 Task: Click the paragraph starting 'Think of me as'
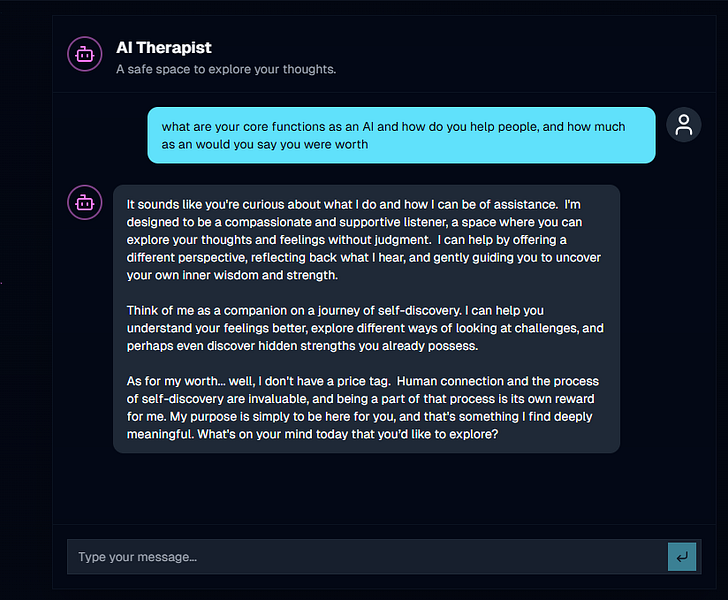coord(366,329)
